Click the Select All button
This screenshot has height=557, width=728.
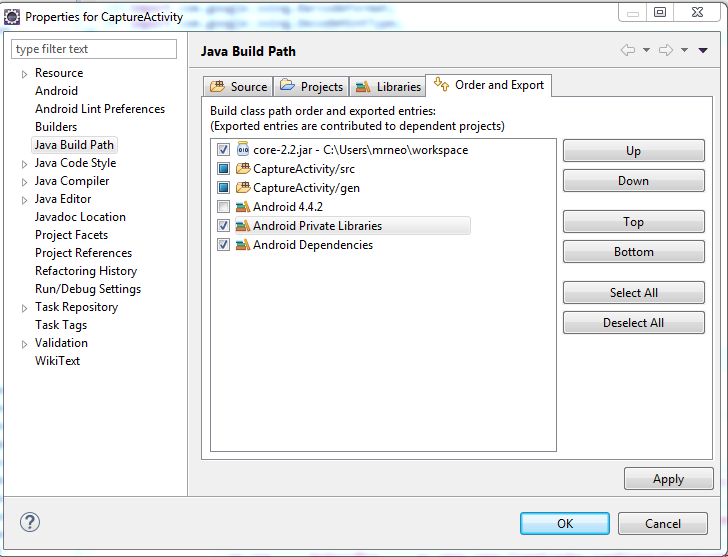634,292
